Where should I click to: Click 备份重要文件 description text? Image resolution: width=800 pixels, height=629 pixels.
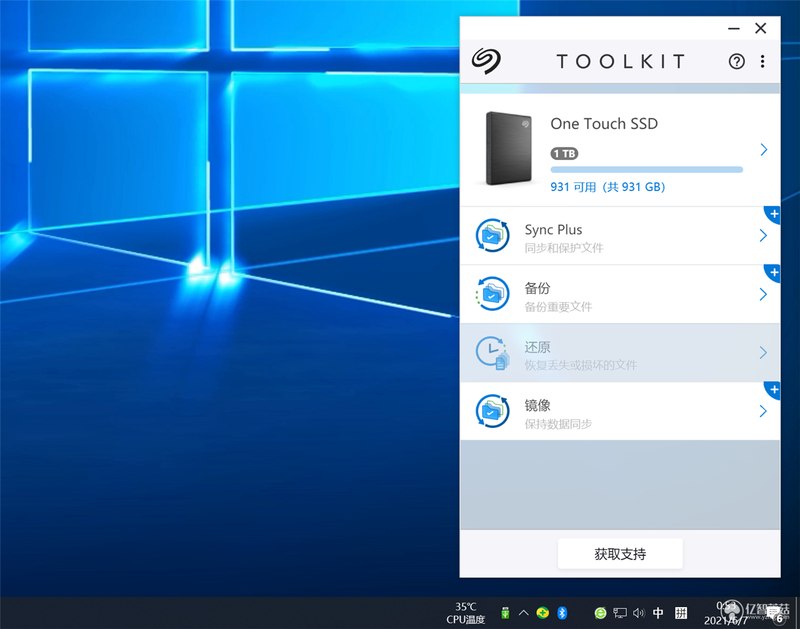[x=558, y=307]
